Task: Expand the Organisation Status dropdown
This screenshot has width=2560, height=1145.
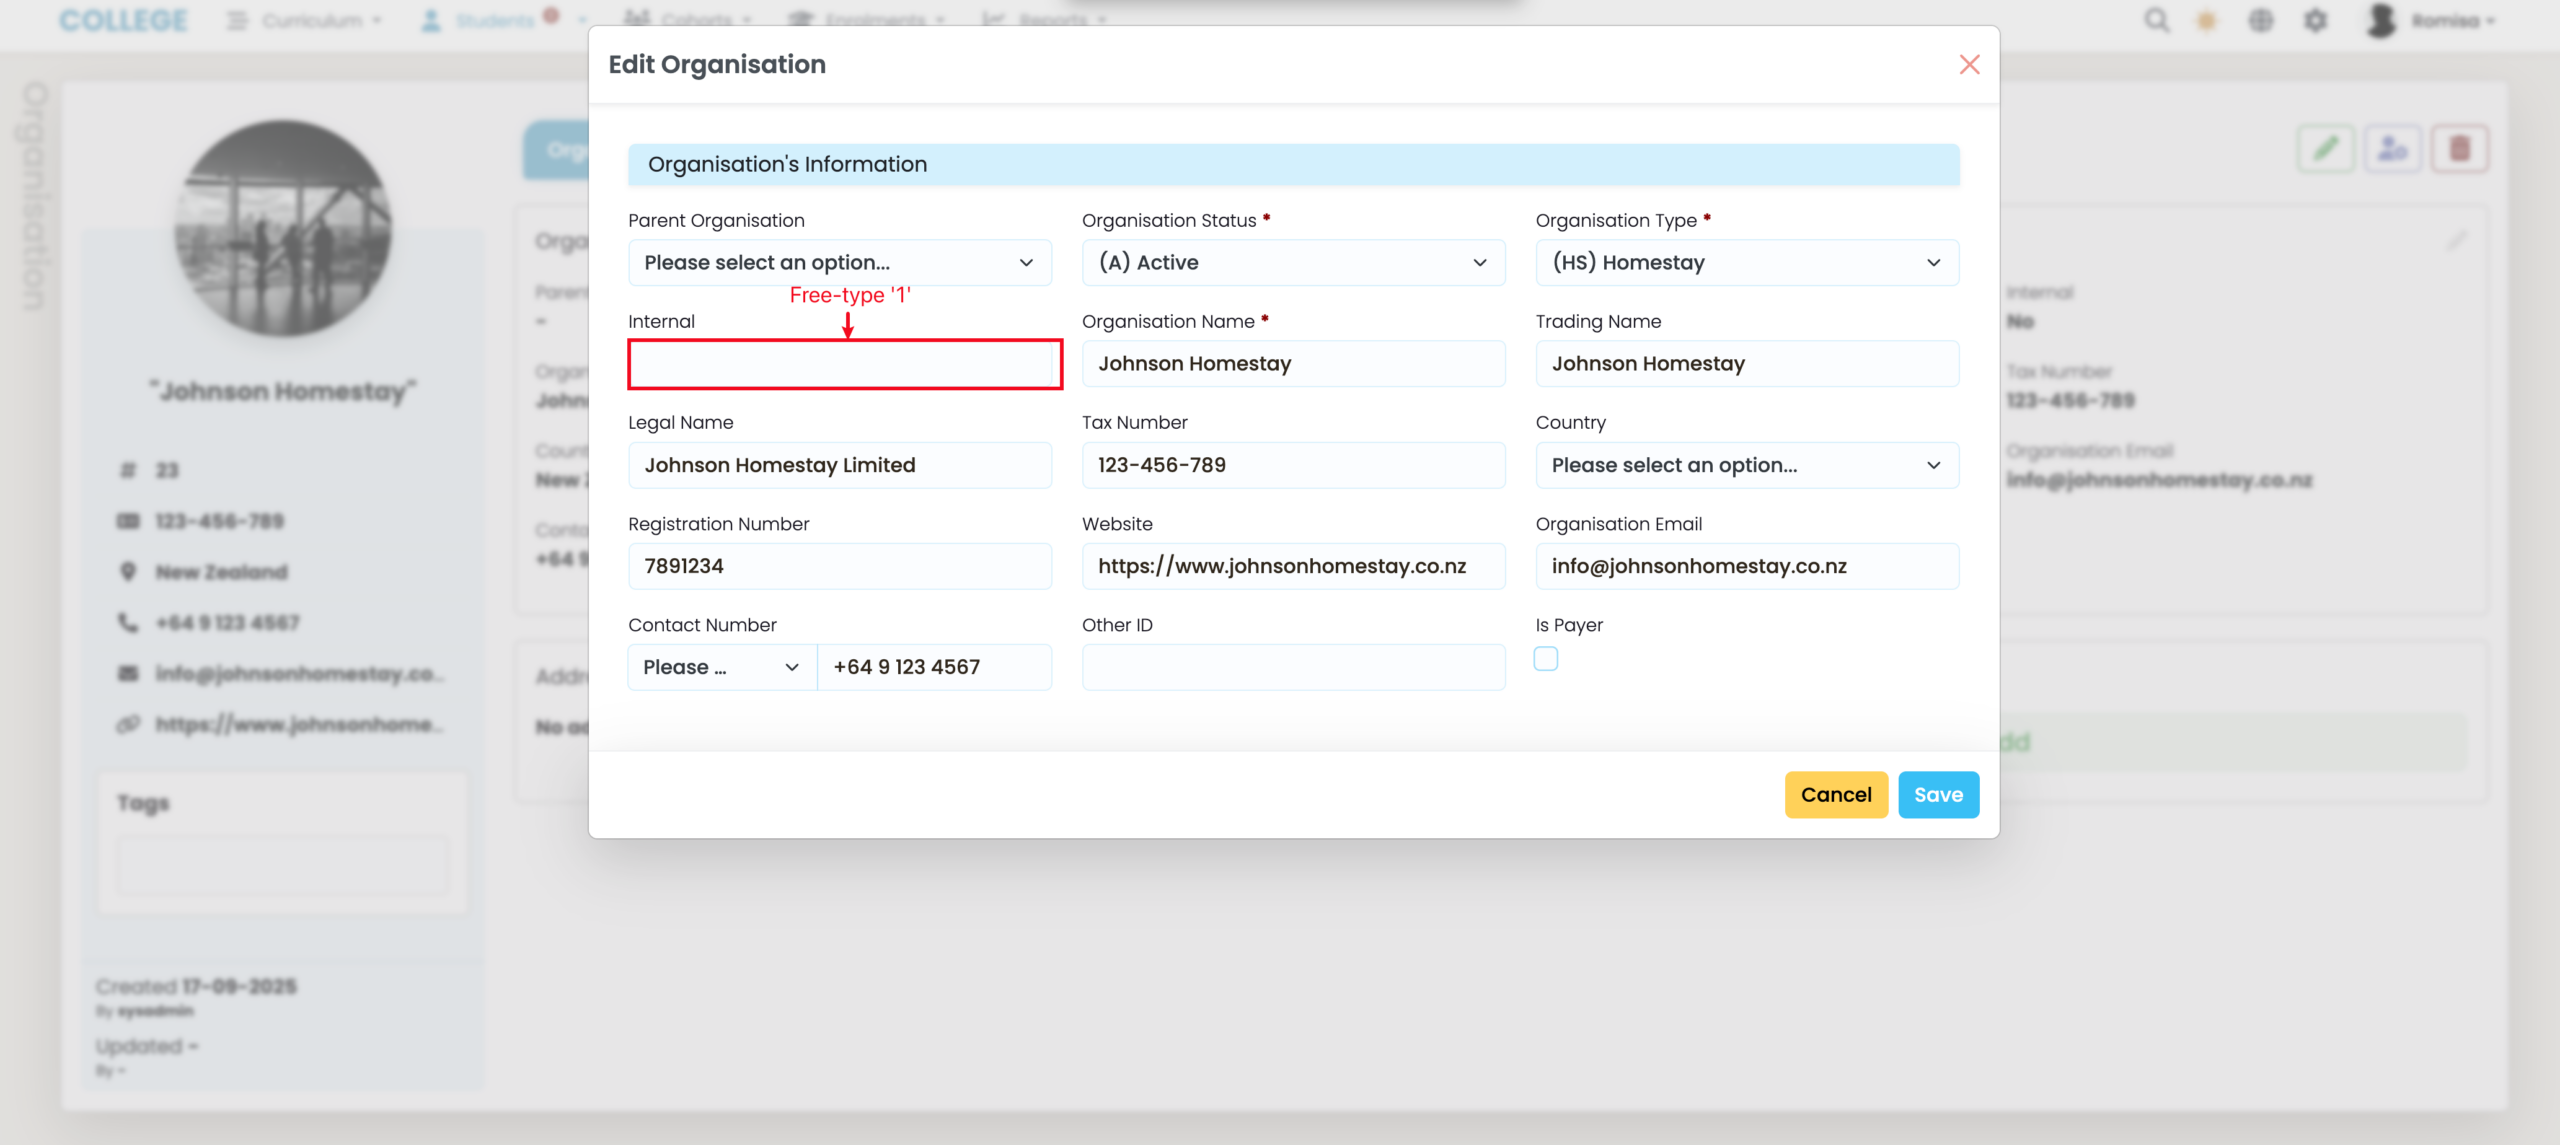Action: [x=1293, y=263]
